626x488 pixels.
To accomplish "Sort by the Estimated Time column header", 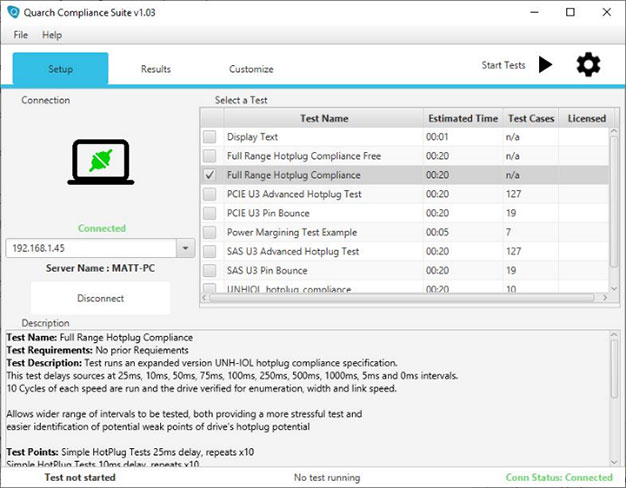I will tap(461, 118).
